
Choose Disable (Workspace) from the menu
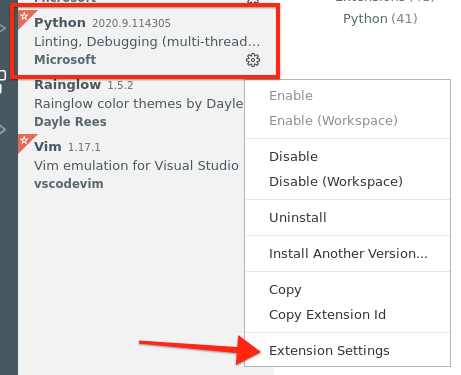click(336, 182)
